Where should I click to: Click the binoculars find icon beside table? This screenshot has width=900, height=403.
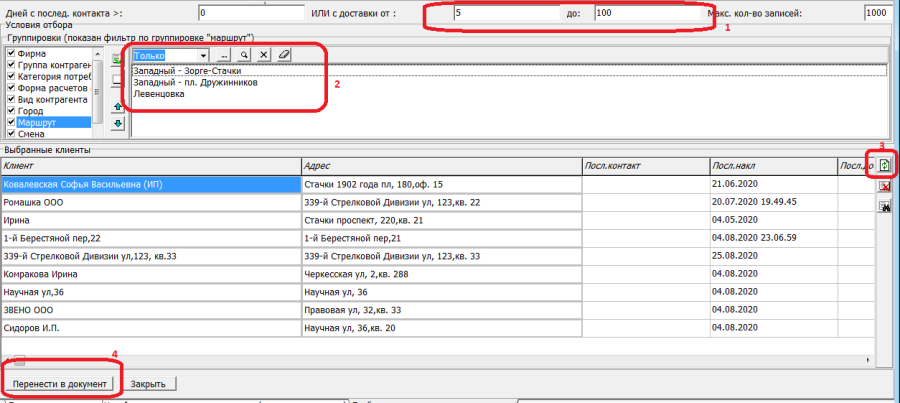pos(885,206)
